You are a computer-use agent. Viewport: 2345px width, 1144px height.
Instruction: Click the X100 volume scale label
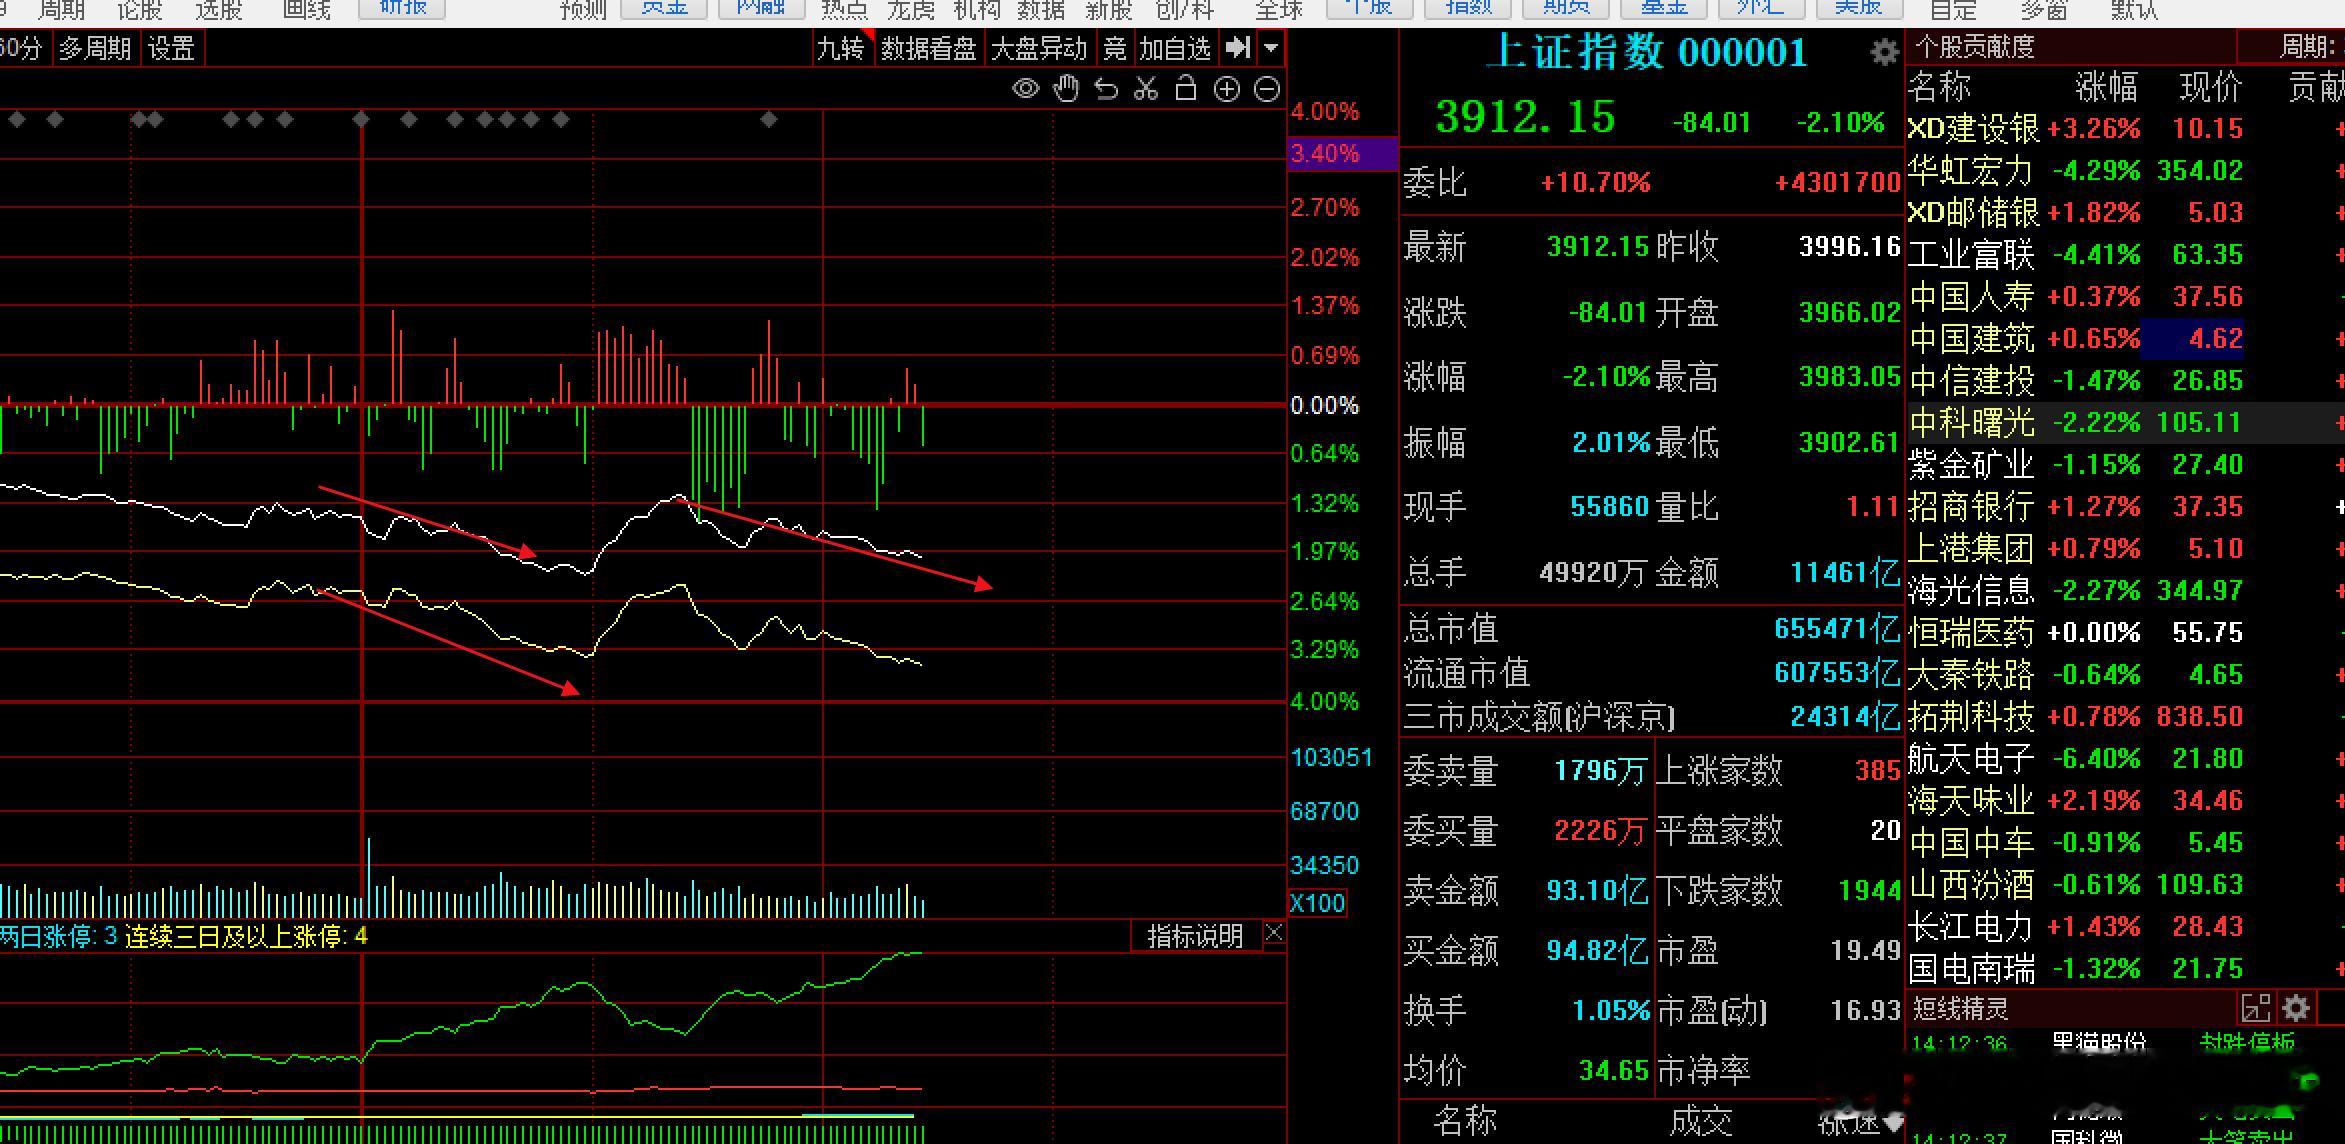pyautogui.click(x=1317, y=903)
